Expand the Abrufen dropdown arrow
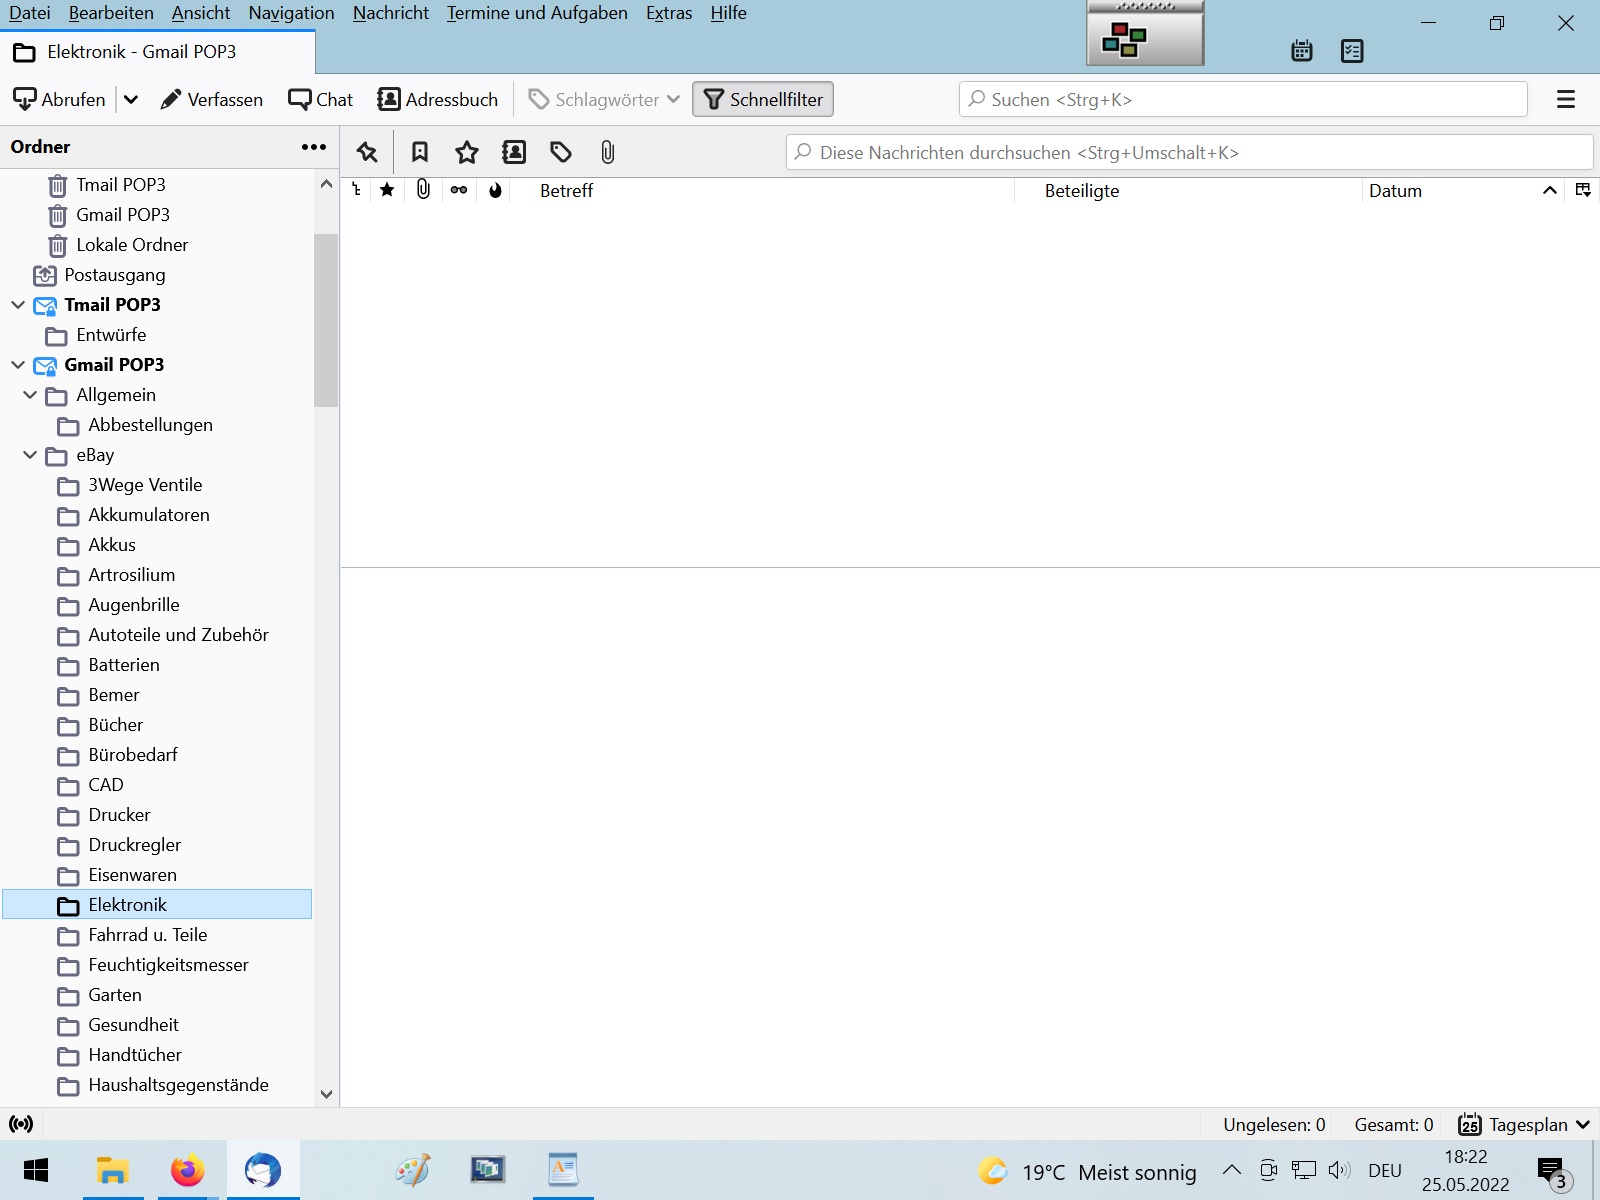 pos(131,99)
